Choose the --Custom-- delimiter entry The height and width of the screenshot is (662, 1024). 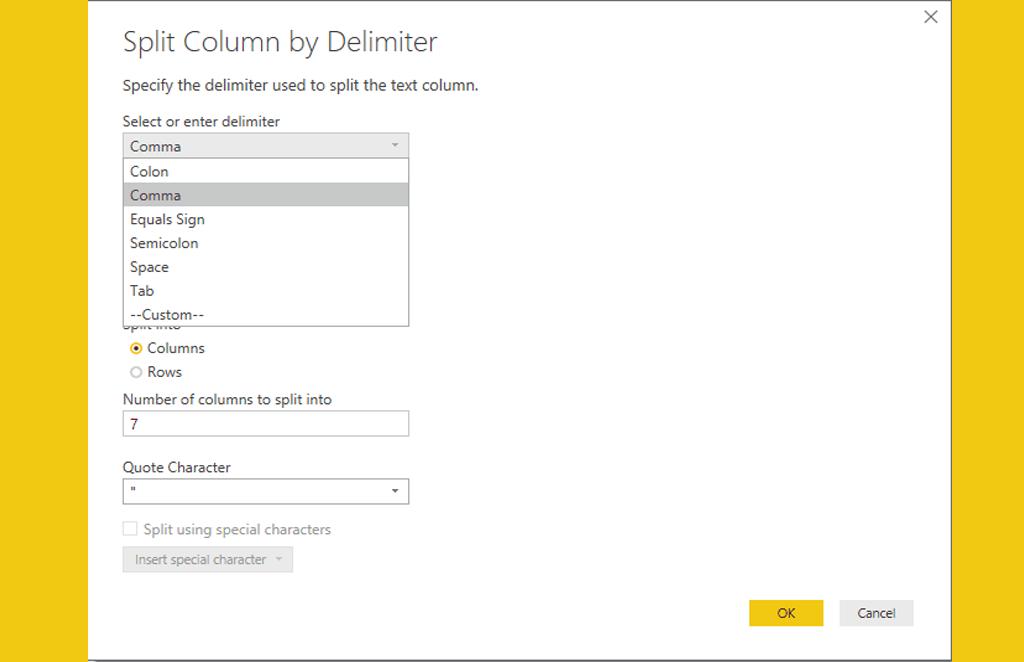pyautogui.click(x=167, y=315)
